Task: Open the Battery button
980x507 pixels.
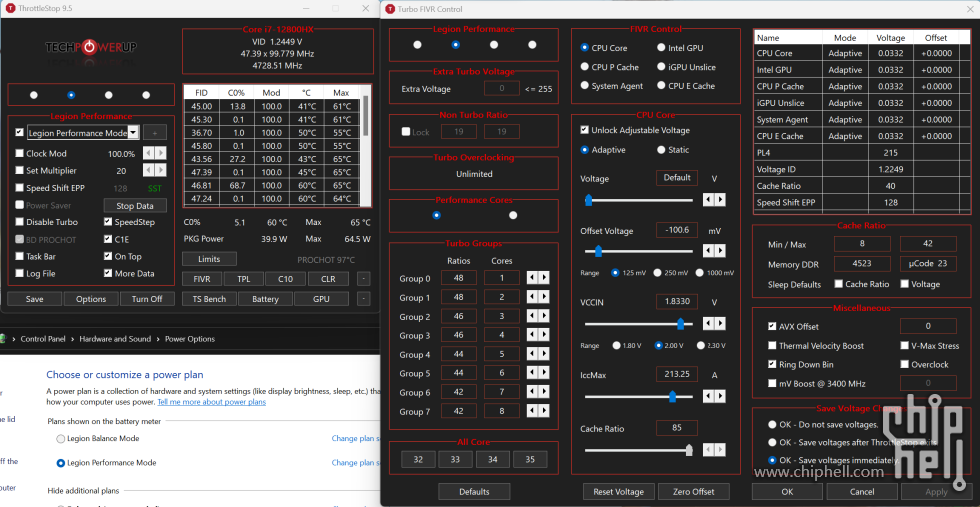Action: click(x=265, y=299)
